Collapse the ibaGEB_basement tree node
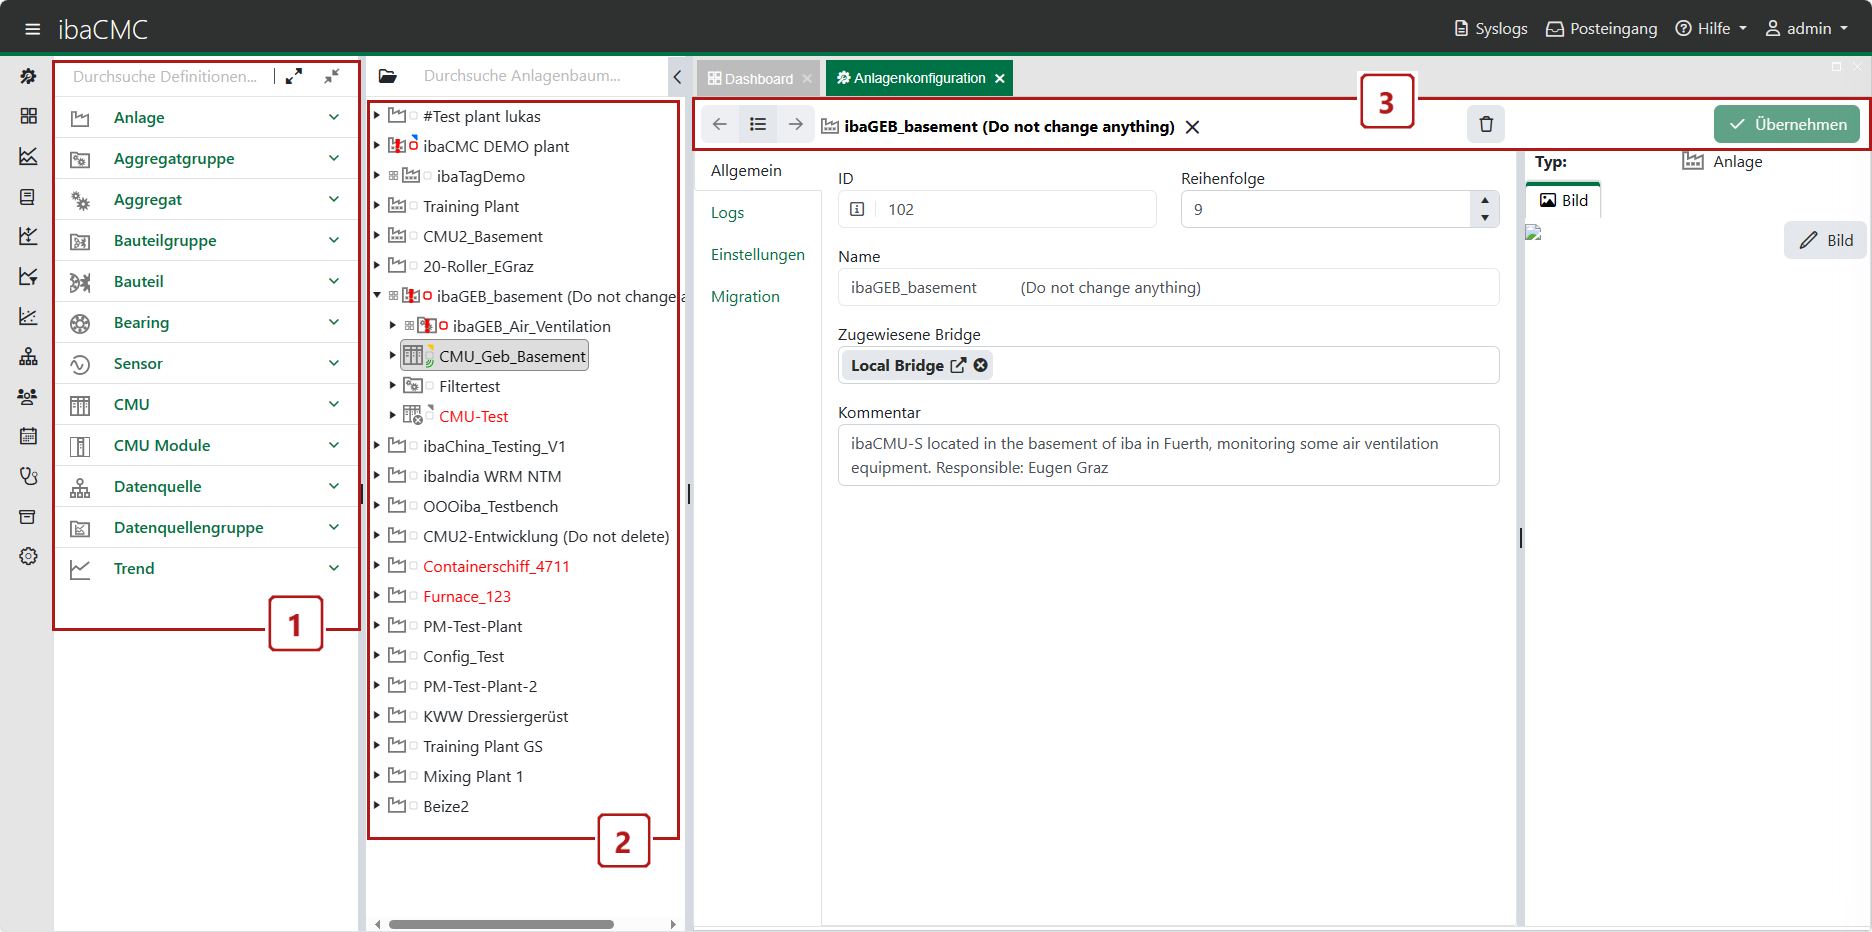 (x=377, y=296)
